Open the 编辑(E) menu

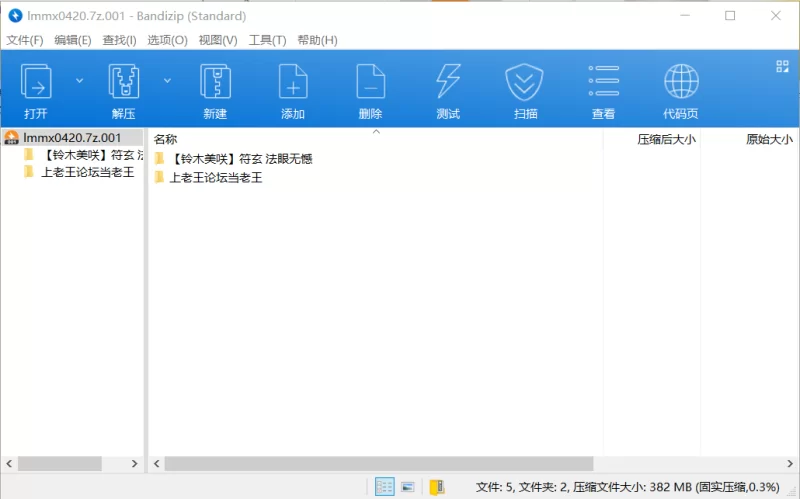[72, 40]
